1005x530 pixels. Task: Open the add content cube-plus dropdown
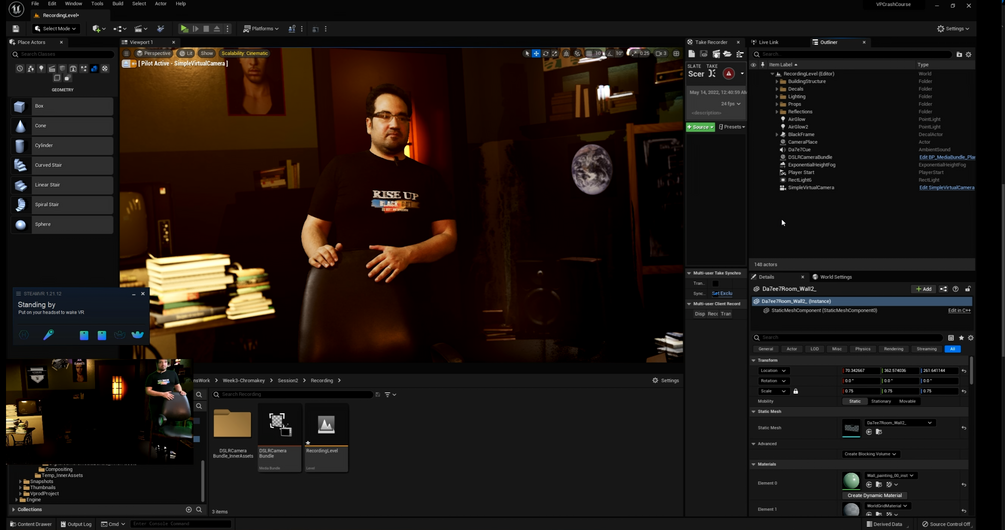click(x=98, y=29)
